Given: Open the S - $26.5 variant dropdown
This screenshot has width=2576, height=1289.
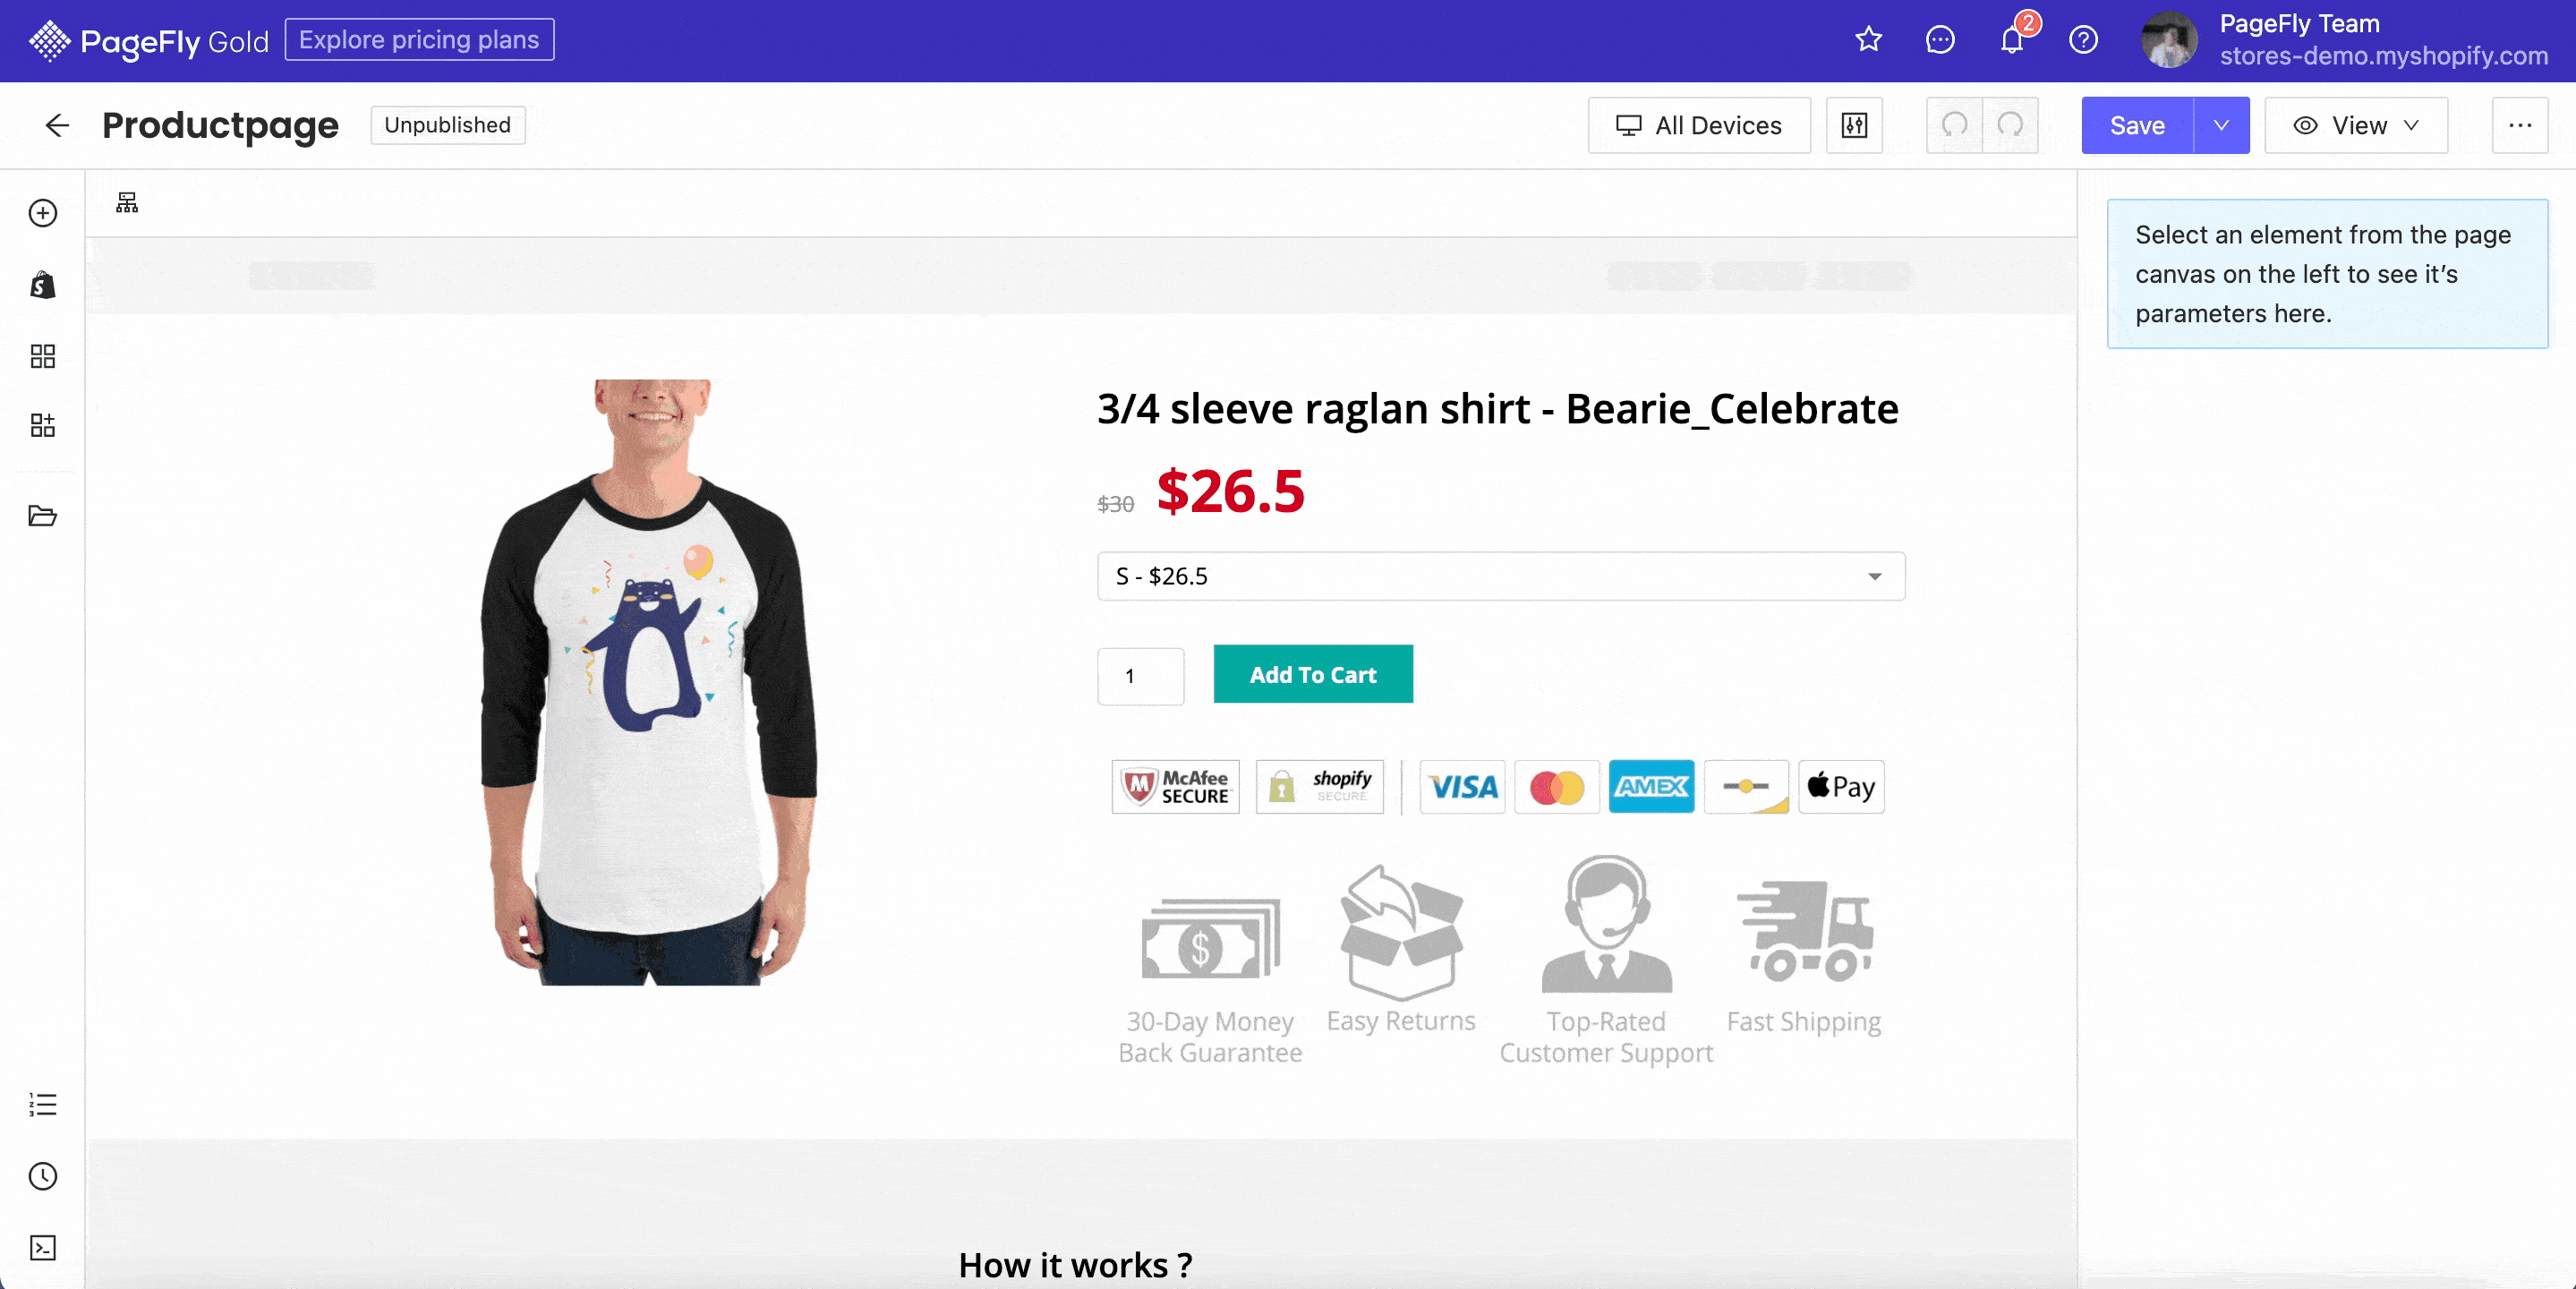Looking at the screenshot, I should [x=1500, y=576].
